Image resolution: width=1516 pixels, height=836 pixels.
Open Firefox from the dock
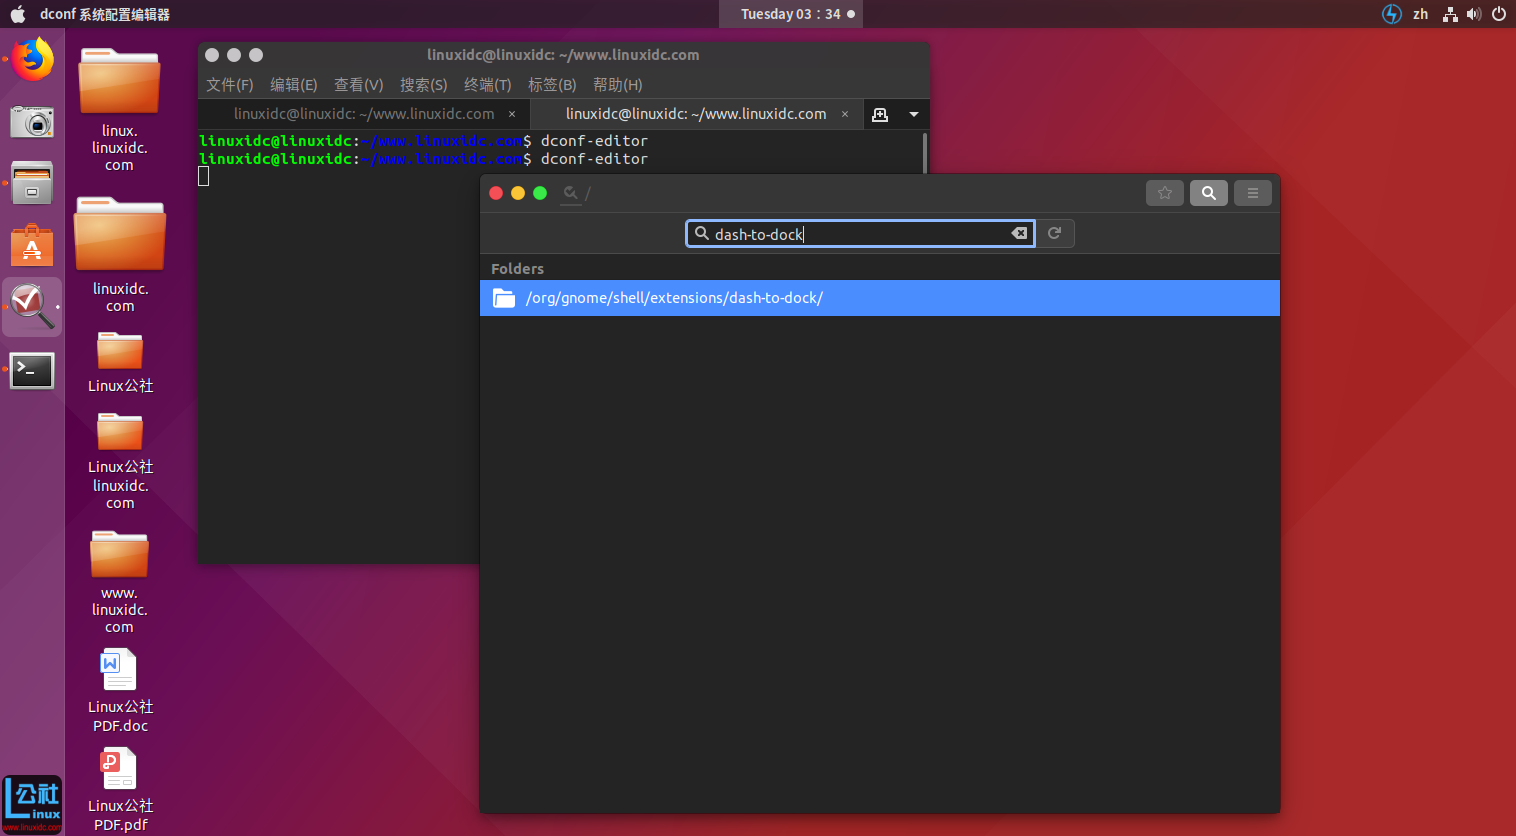(32, 59)
